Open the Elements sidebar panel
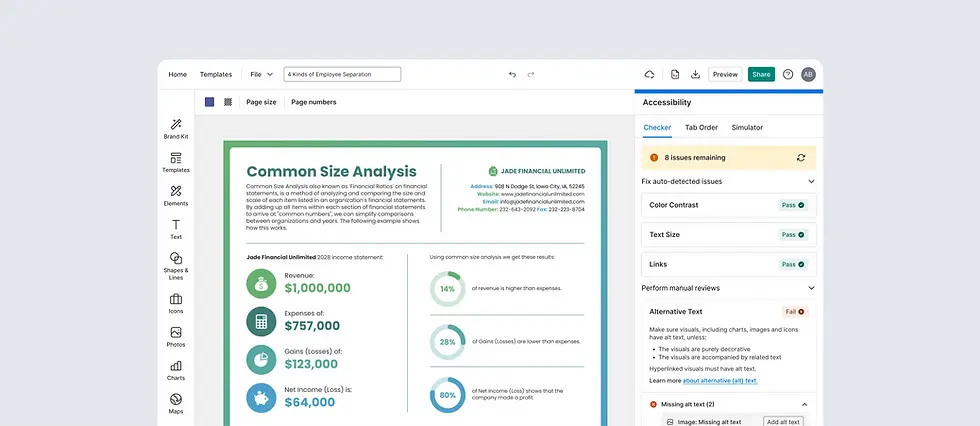The width and height of the screenshot is (980, 426). click(x=176, y=196)
